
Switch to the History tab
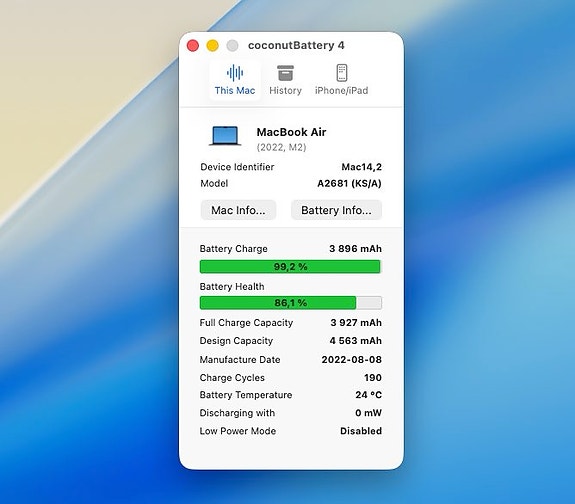(x=285, y=80)
